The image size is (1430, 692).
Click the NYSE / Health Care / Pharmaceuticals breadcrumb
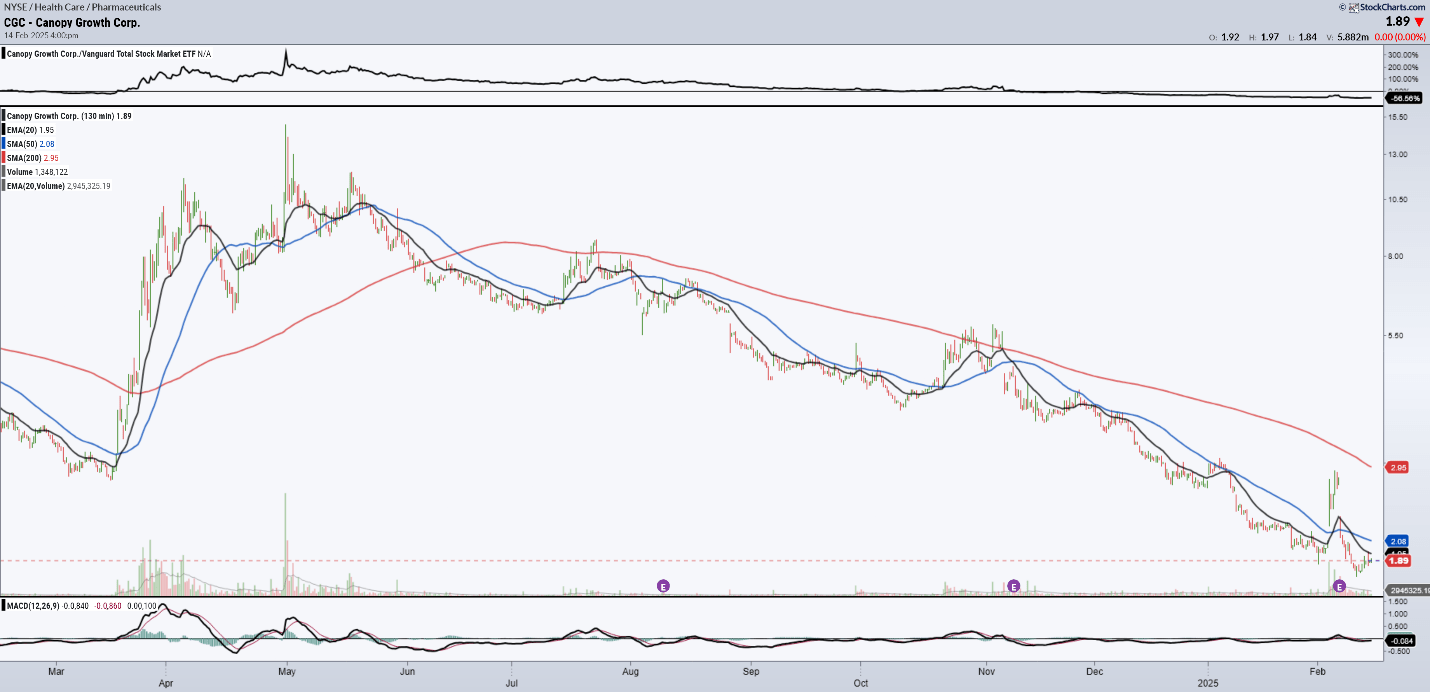click(x=83, y=7)
